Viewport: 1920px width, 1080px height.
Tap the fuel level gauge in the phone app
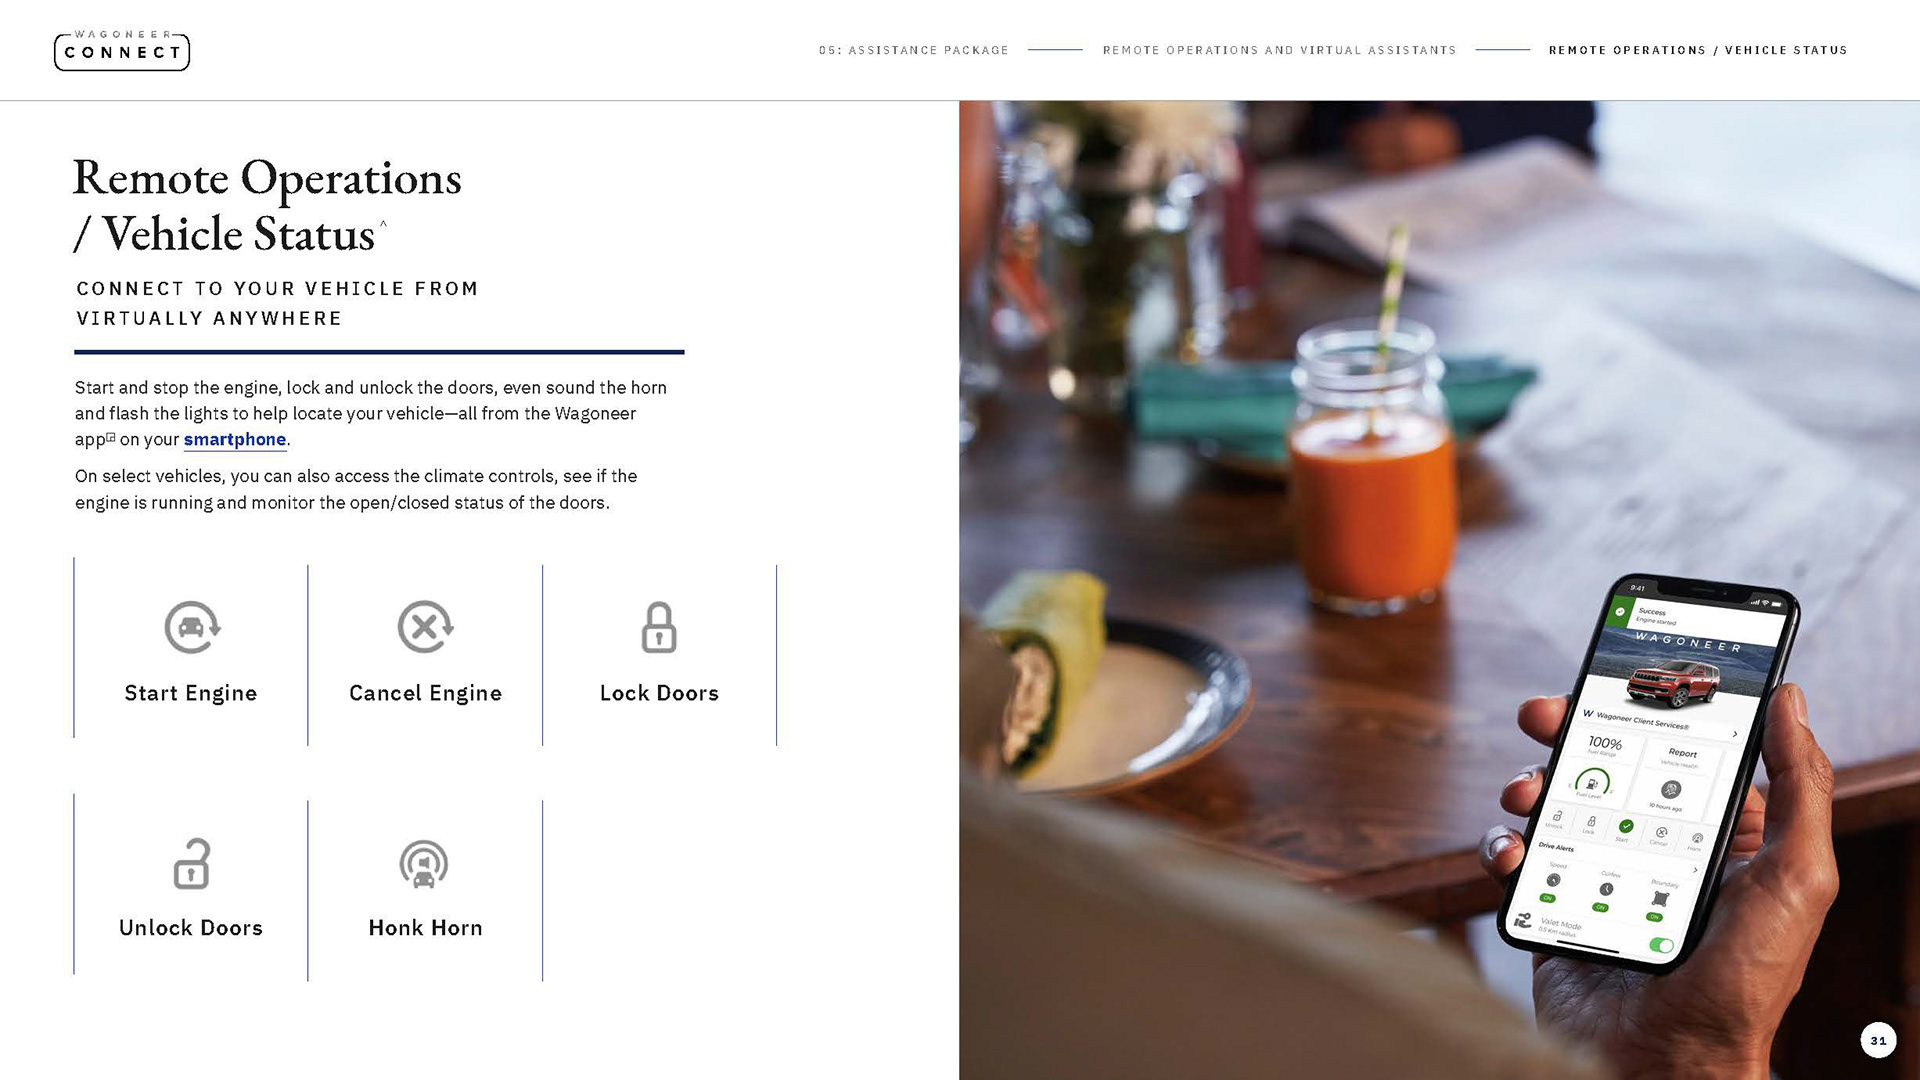point(1592,783)
